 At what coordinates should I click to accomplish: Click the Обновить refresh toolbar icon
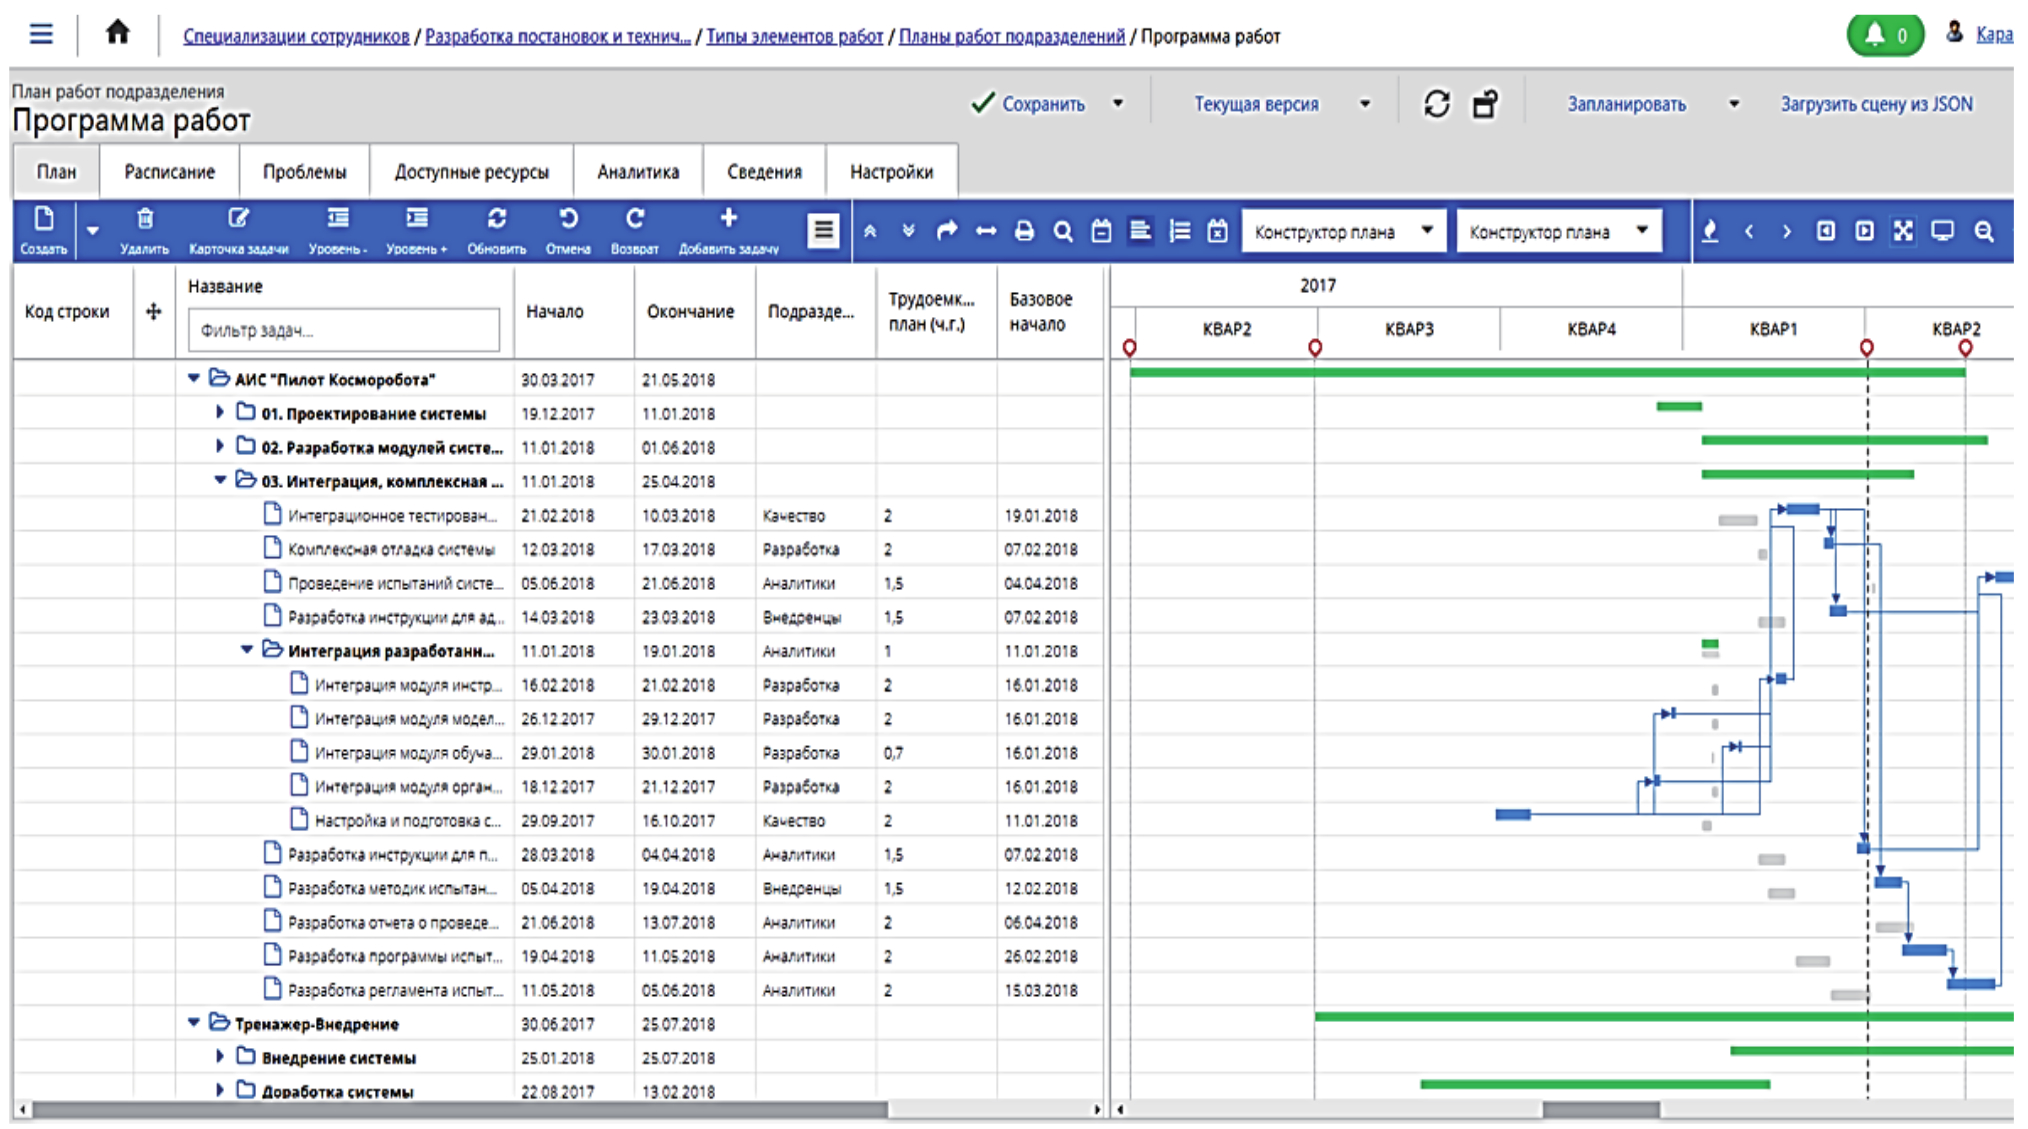click(496, 219)
